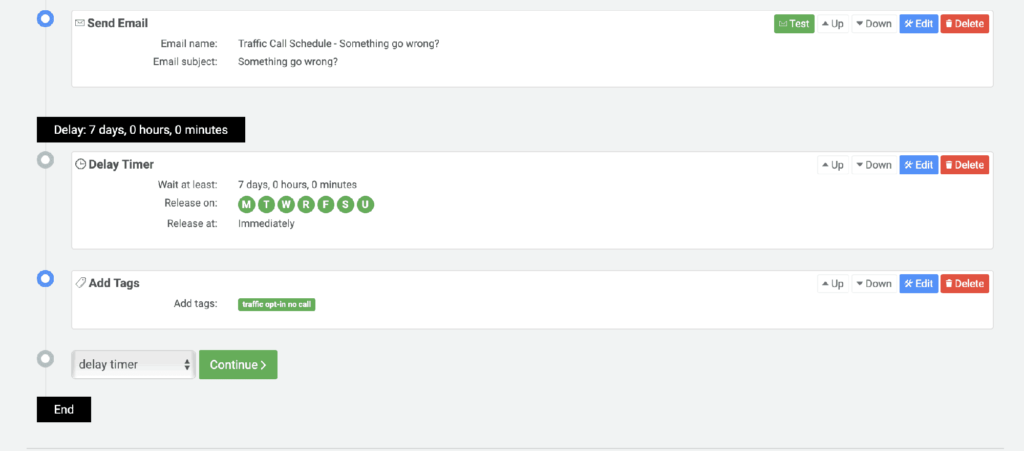Move the Delay Timer step Up
Viewport: 1024px width, 451px height.
click(x=833, y=165)
